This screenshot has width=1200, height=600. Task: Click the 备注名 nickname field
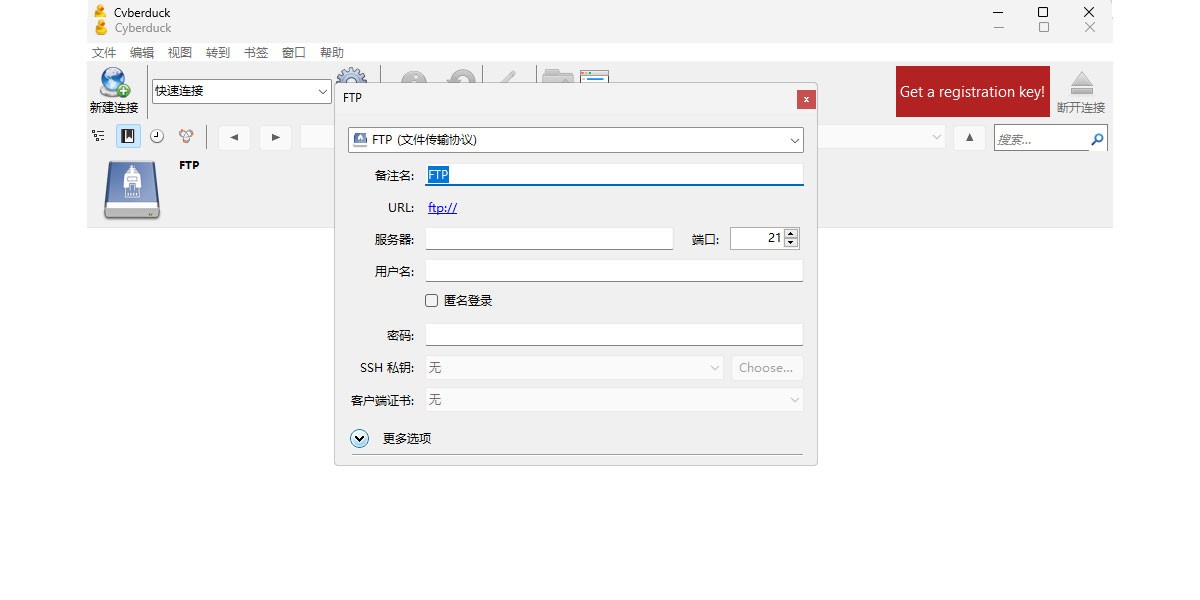click(x=614, y=174)
